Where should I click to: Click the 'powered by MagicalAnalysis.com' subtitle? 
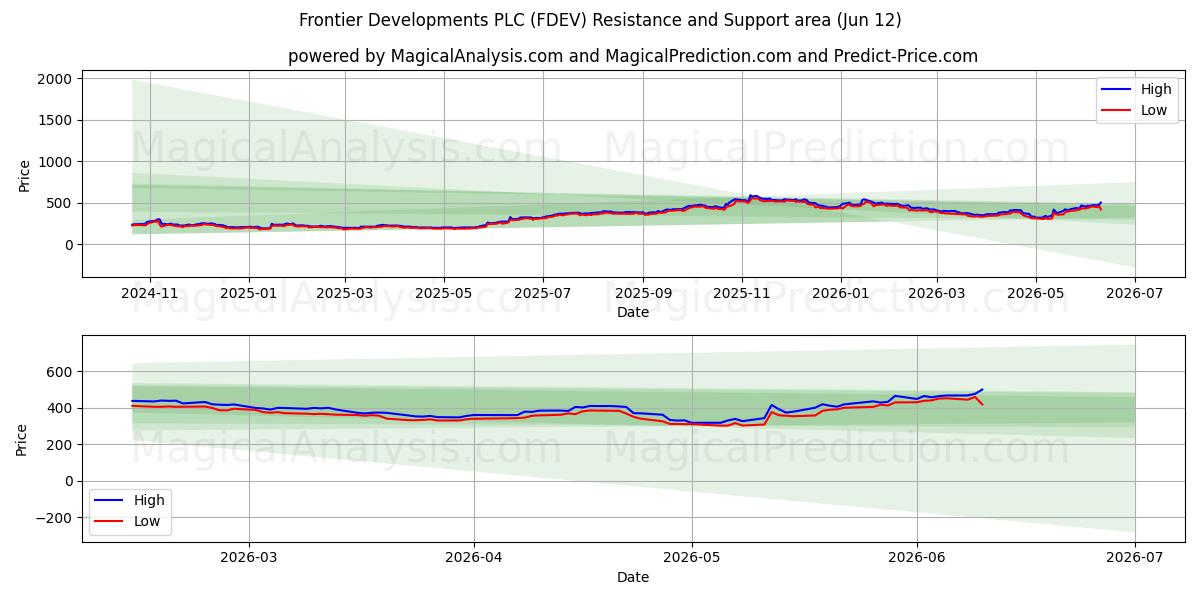pyautogui.click(x=633, y=56)
